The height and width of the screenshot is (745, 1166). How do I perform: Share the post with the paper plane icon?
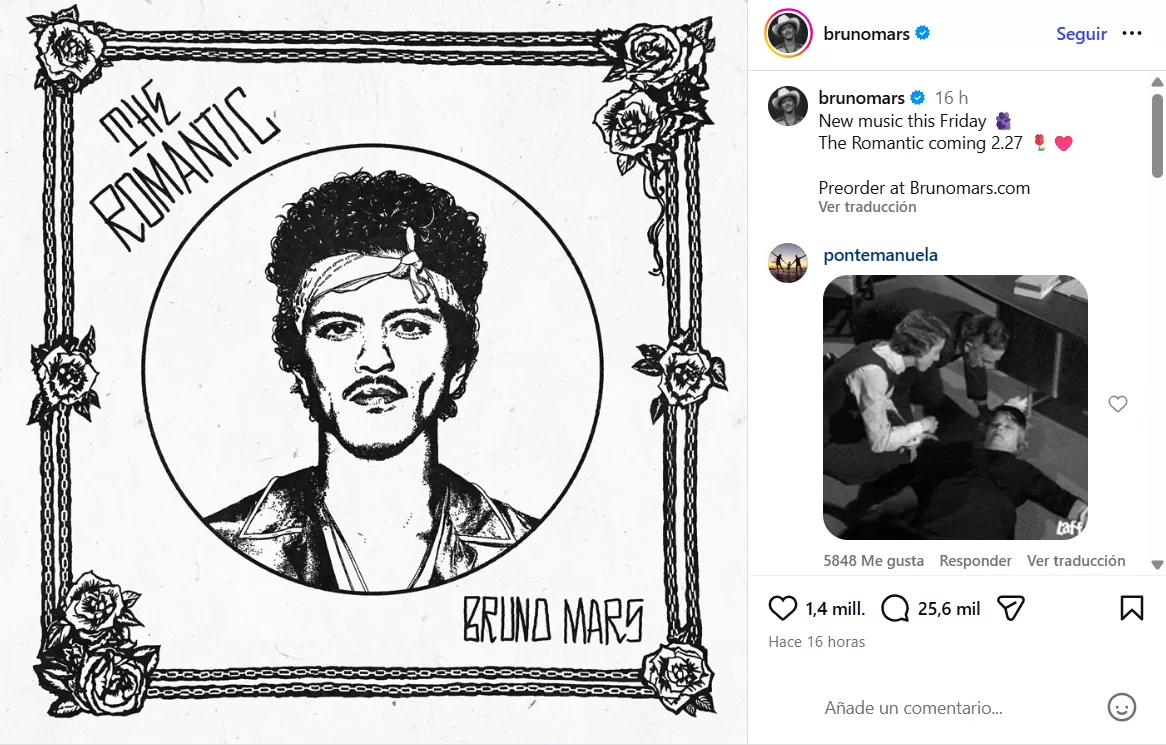(x=1010, y=607)
